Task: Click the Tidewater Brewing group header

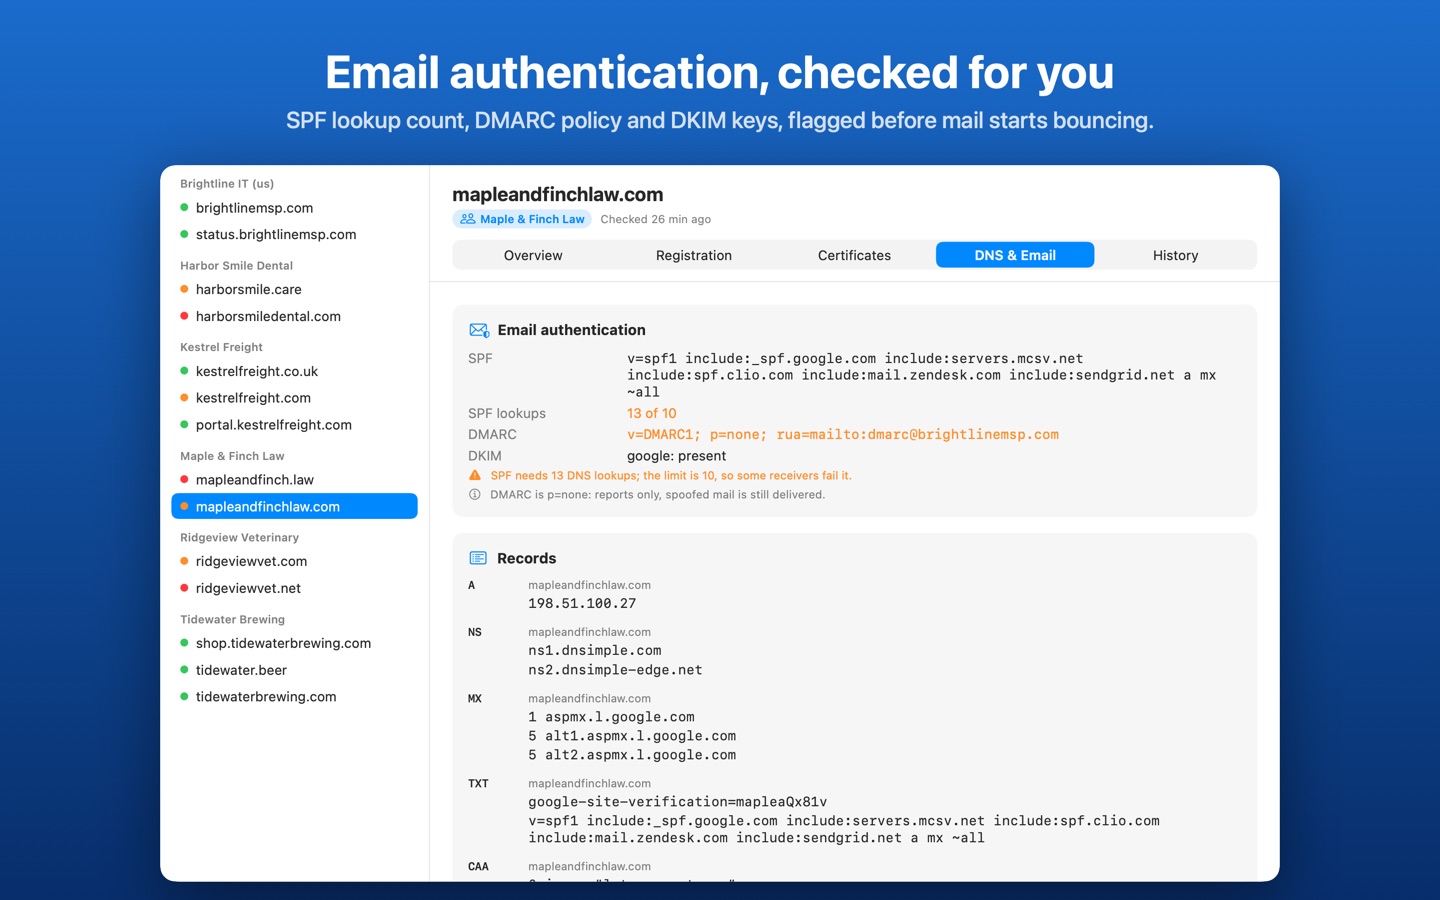Action: [x=232, y=620]
